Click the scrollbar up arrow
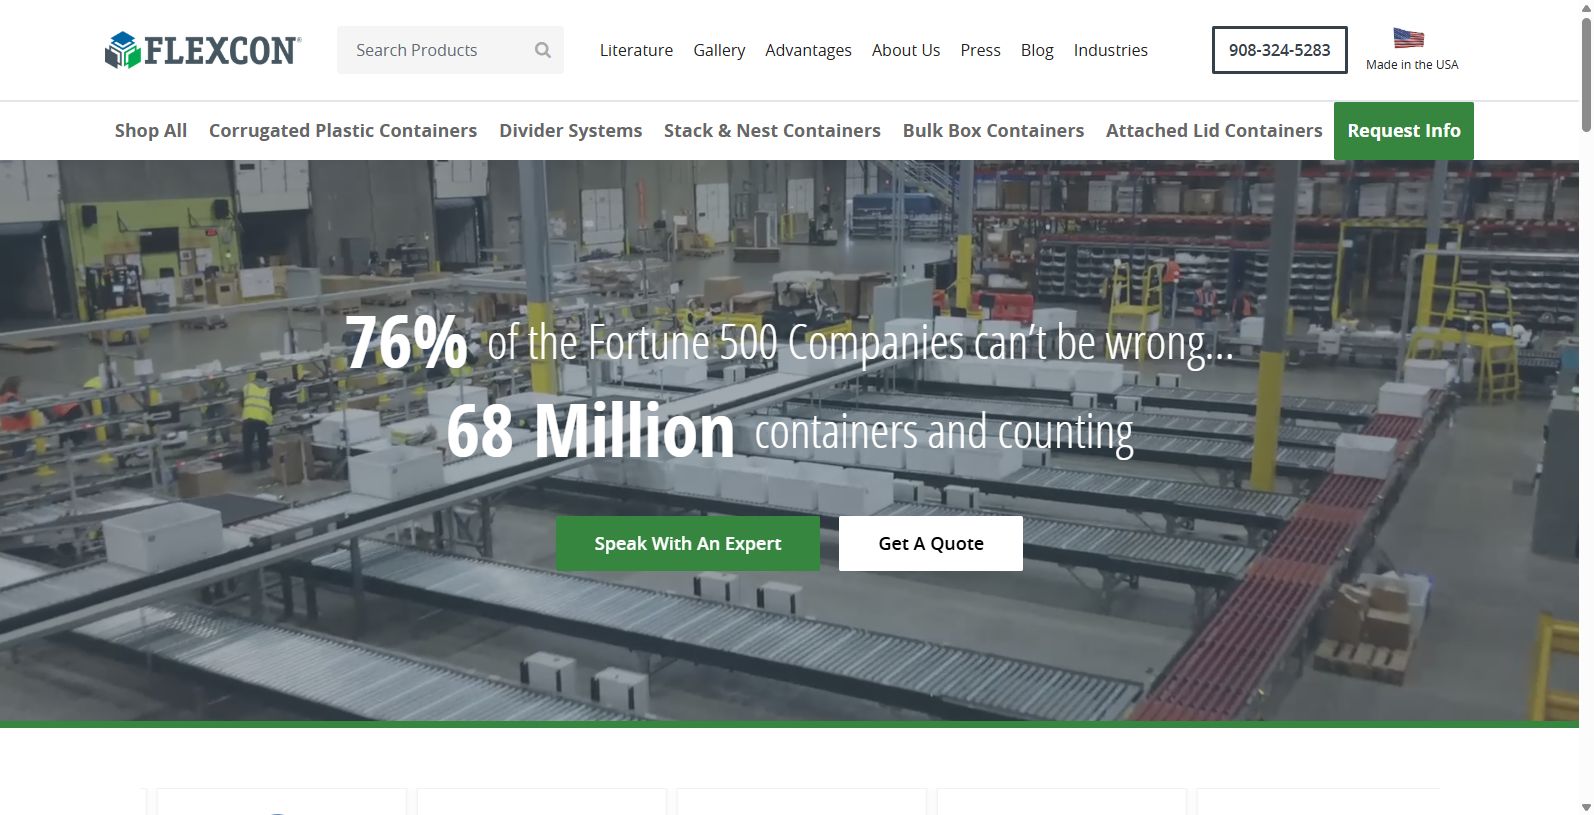Viewport: 1594px width, 815px height. tap(1586, 8)
